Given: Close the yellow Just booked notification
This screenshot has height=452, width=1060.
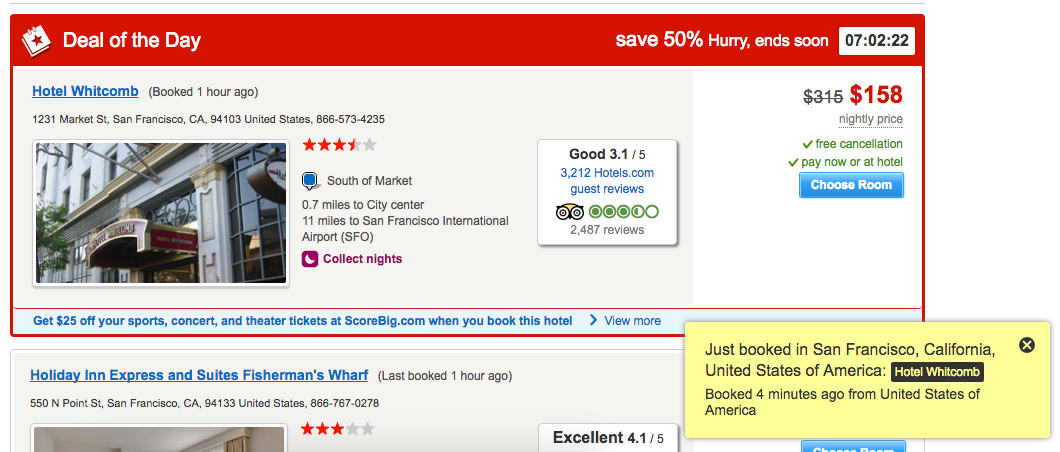Looking at the screenshot, I should click(x=1027, y=345).
